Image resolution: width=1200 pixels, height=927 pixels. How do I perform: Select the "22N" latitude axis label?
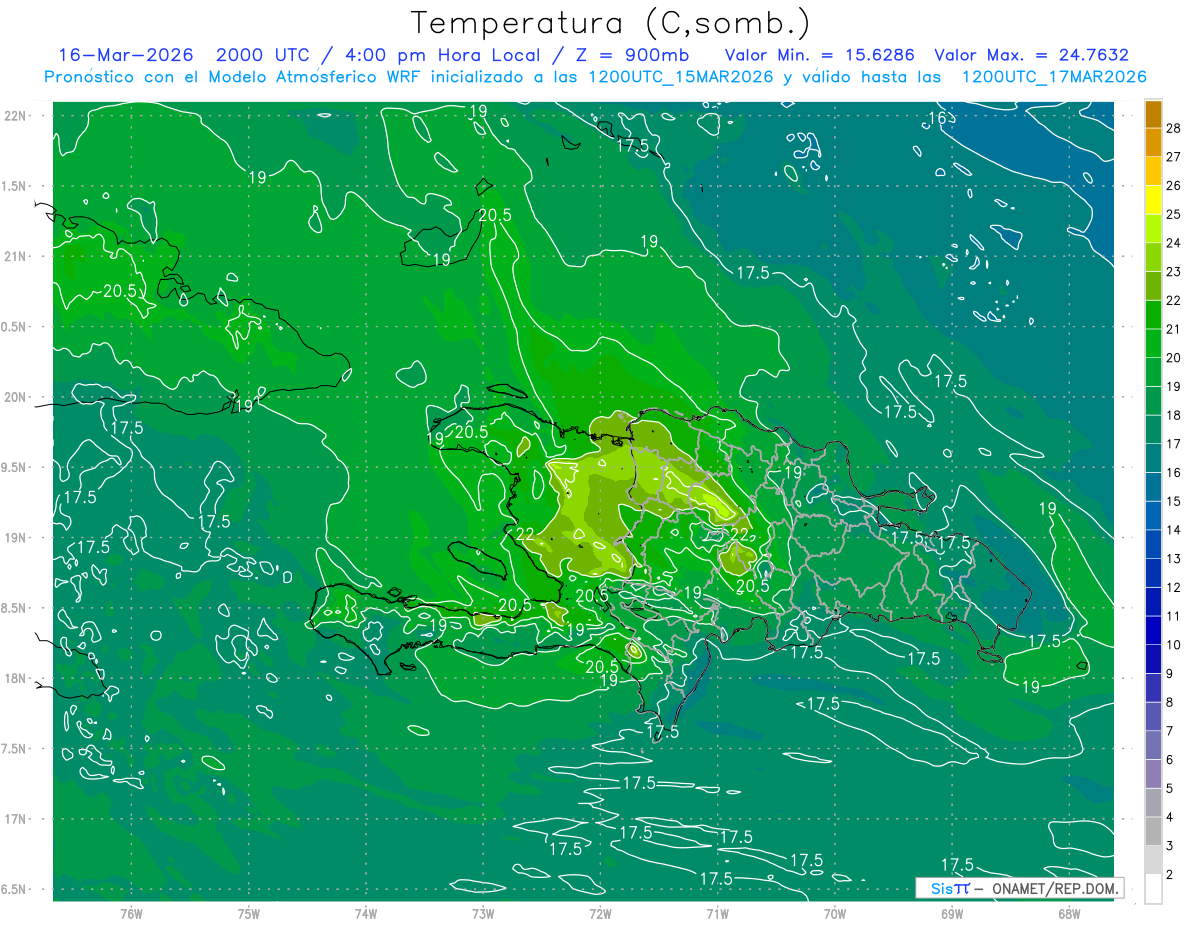click(16, 116)
